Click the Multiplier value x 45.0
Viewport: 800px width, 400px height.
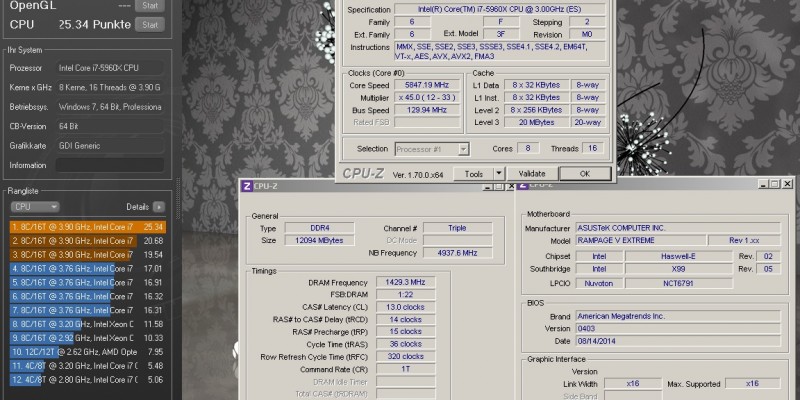click(x=426, y=97)
